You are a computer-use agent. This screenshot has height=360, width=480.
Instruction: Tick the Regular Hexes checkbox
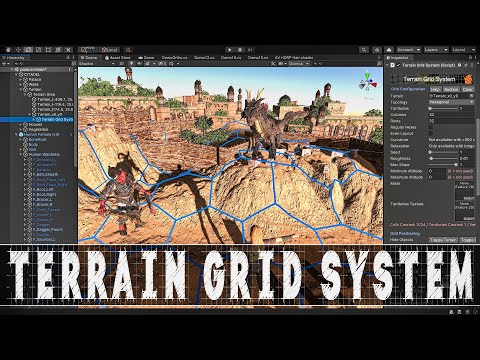431,127
